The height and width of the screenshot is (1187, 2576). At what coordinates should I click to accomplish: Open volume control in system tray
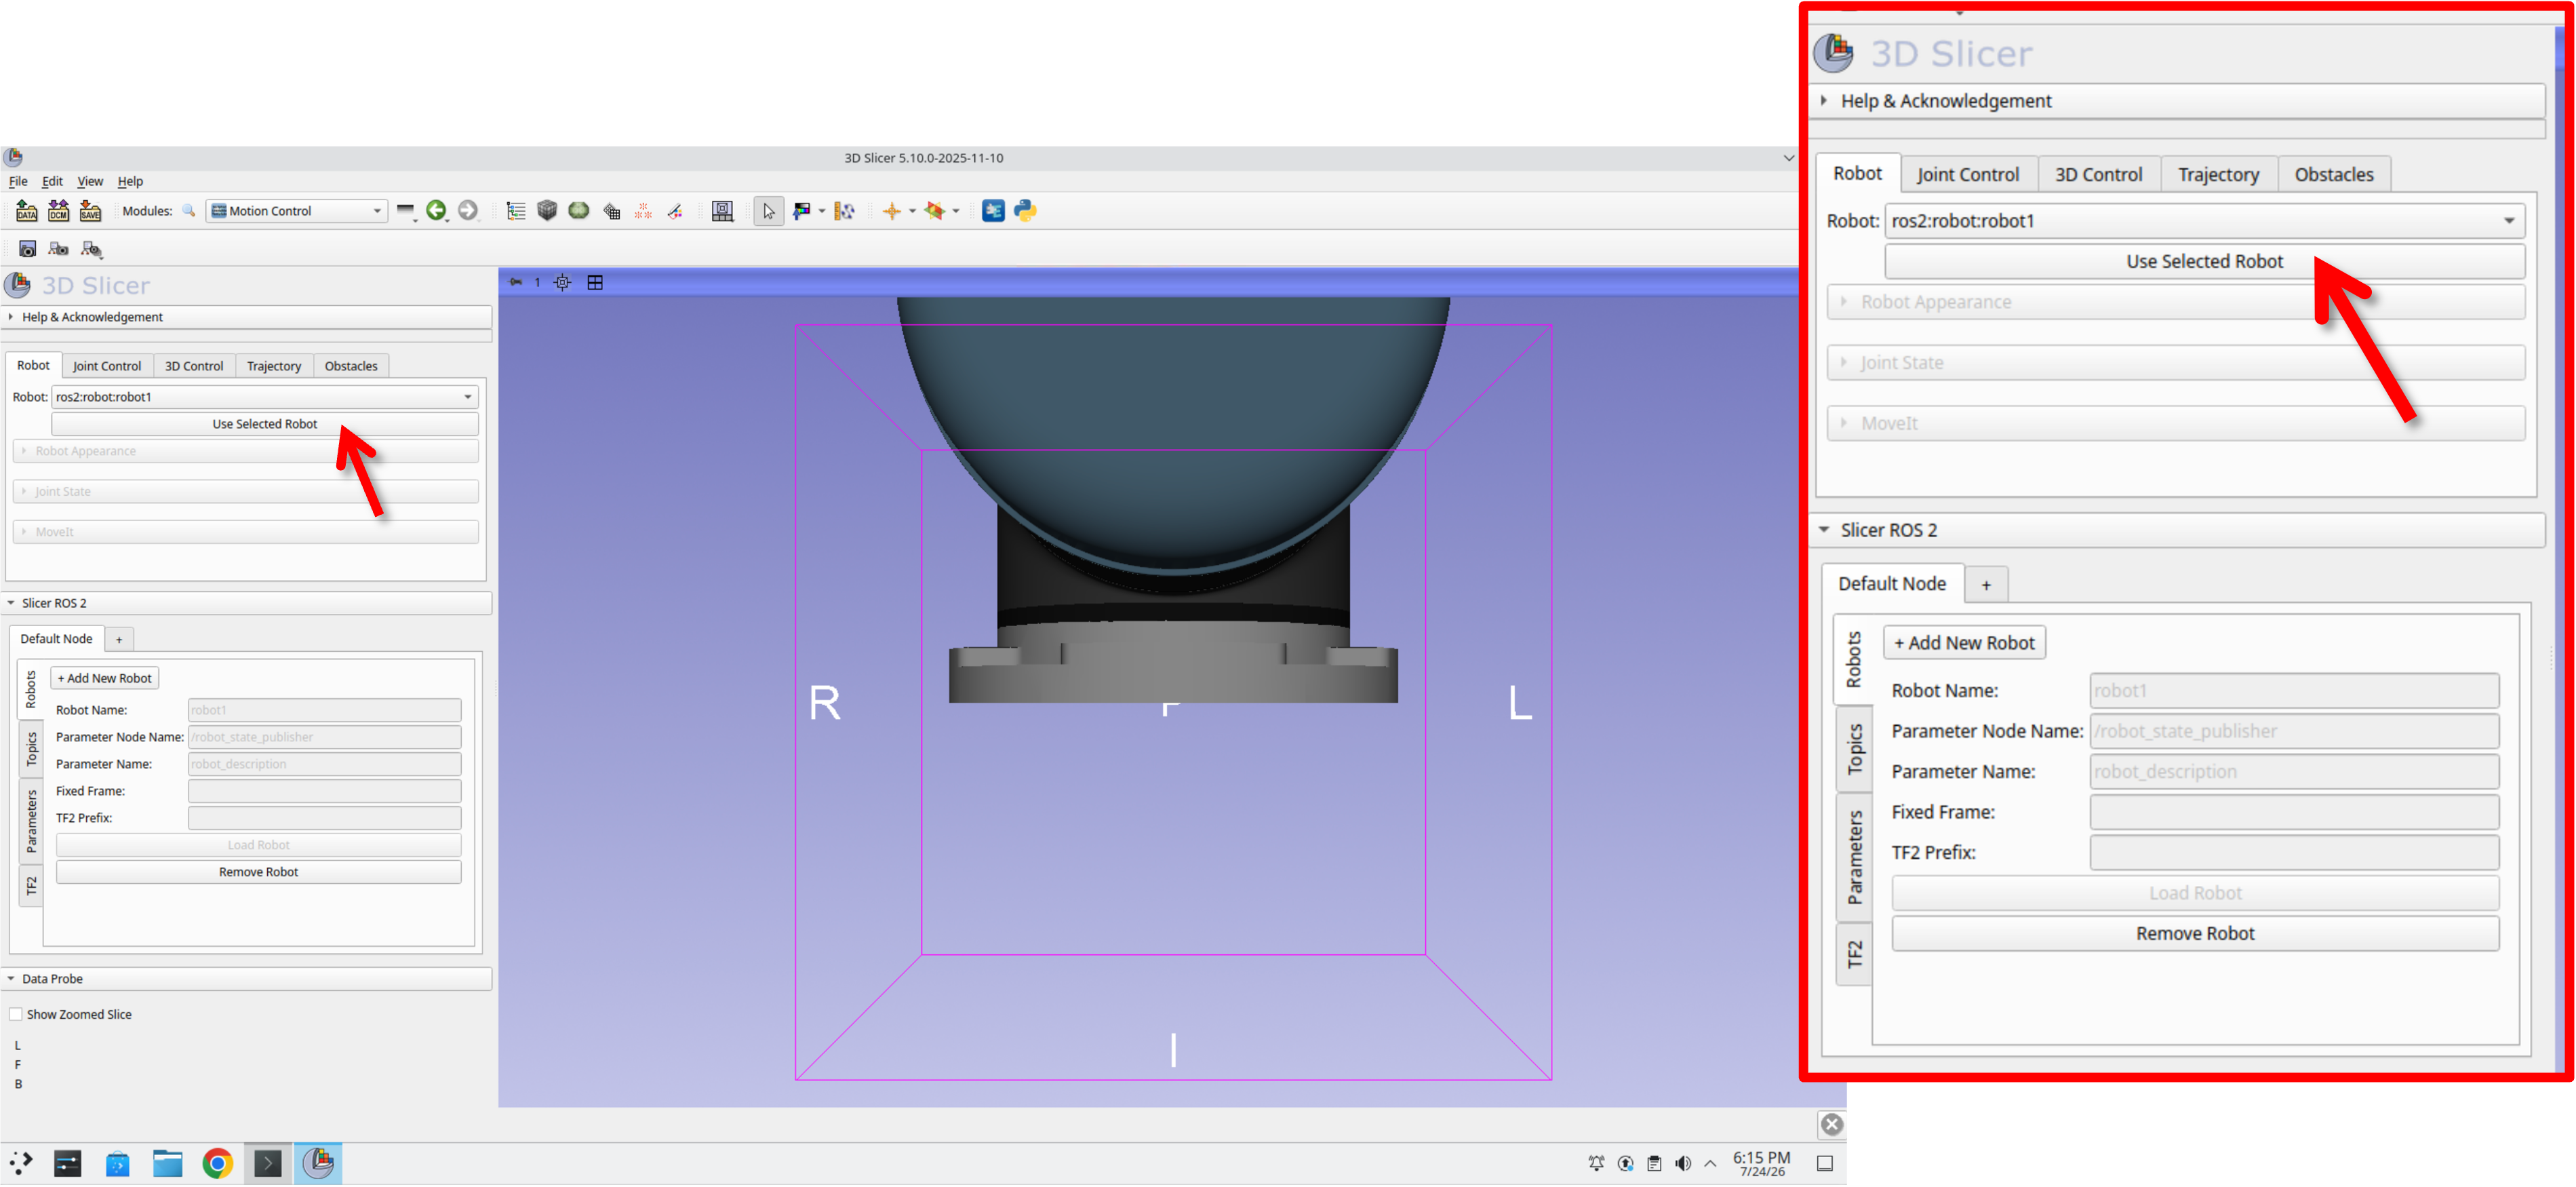pos(1684,1164)
